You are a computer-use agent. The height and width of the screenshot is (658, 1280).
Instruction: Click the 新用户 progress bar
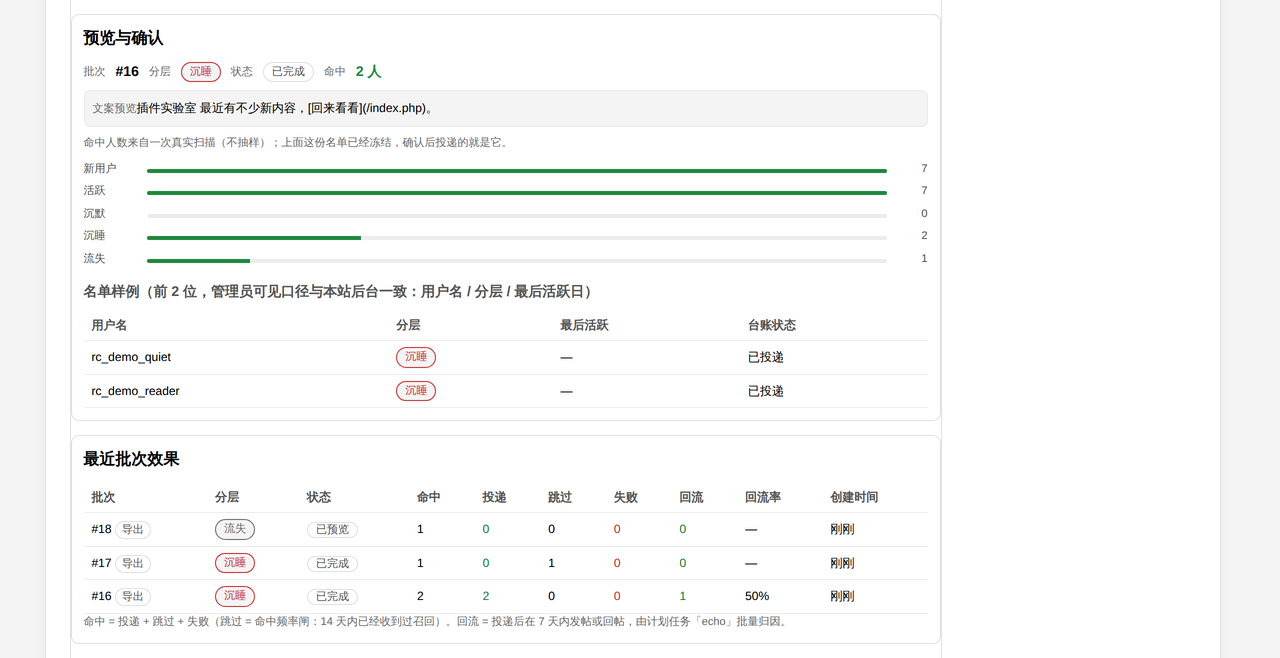517,171
